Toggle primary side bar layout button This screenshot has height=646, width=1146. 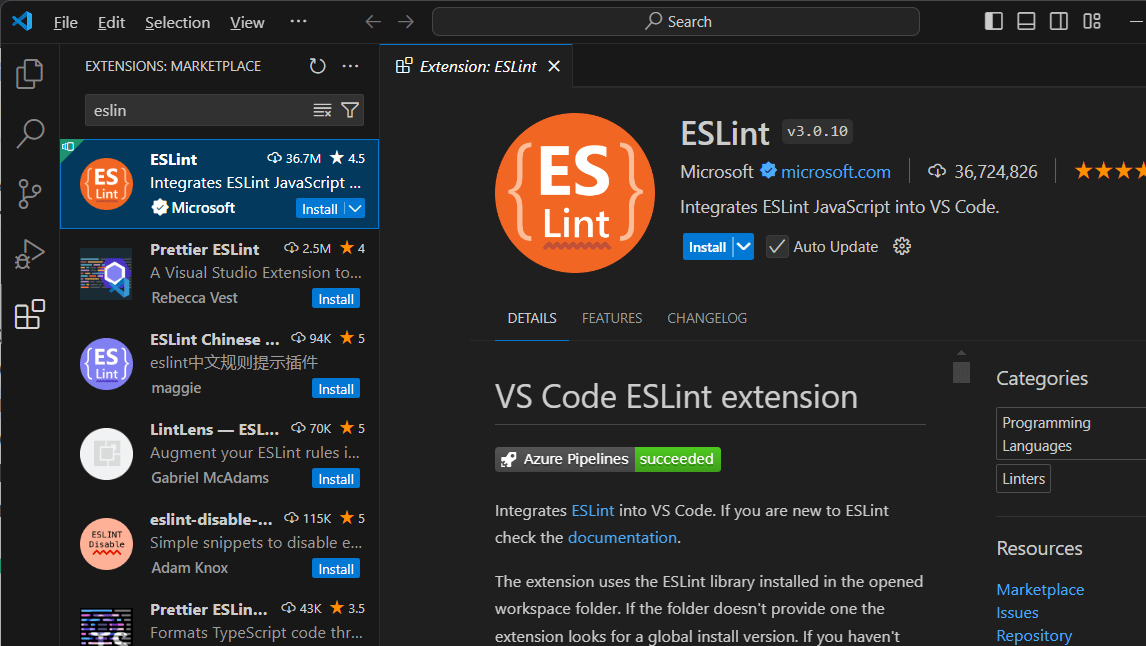pos(993,21)
